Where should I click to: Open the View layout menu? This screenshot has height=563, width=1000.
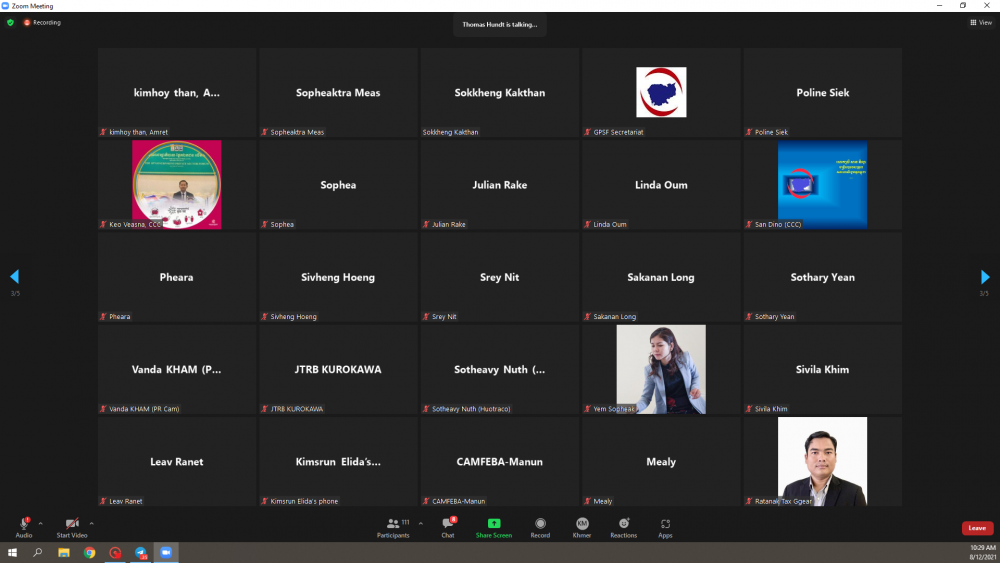point(980,22)
